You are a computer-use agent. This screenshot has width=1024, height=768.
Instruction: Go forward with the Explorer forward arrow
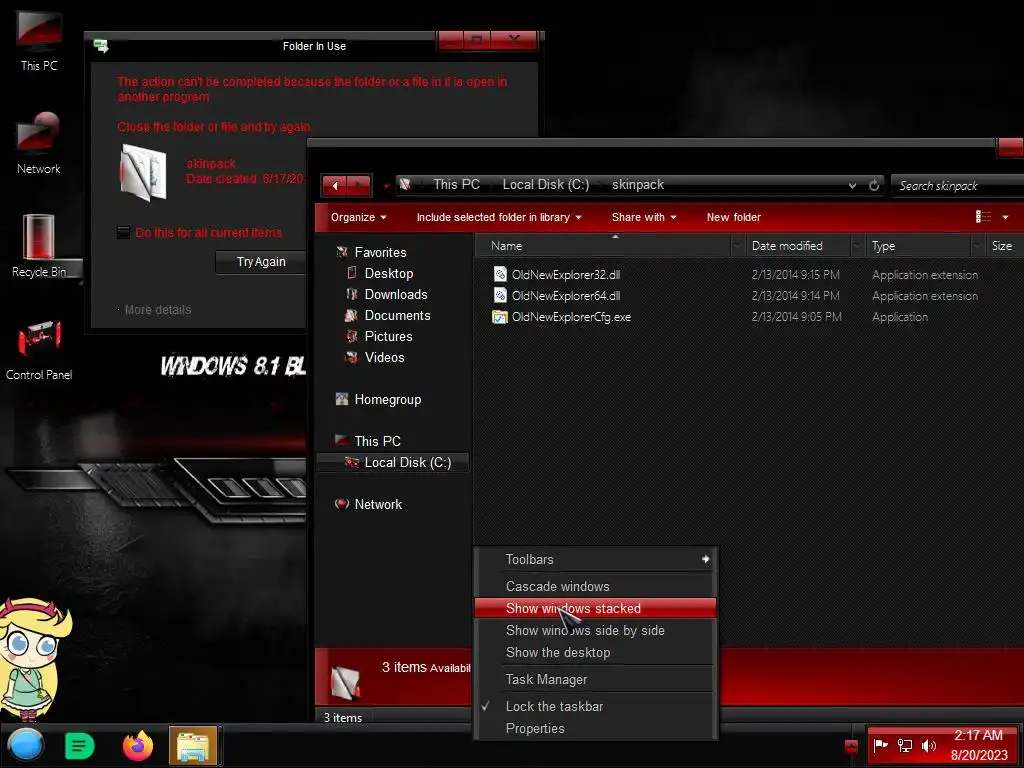pyautogui.click(x=359, y=185)
